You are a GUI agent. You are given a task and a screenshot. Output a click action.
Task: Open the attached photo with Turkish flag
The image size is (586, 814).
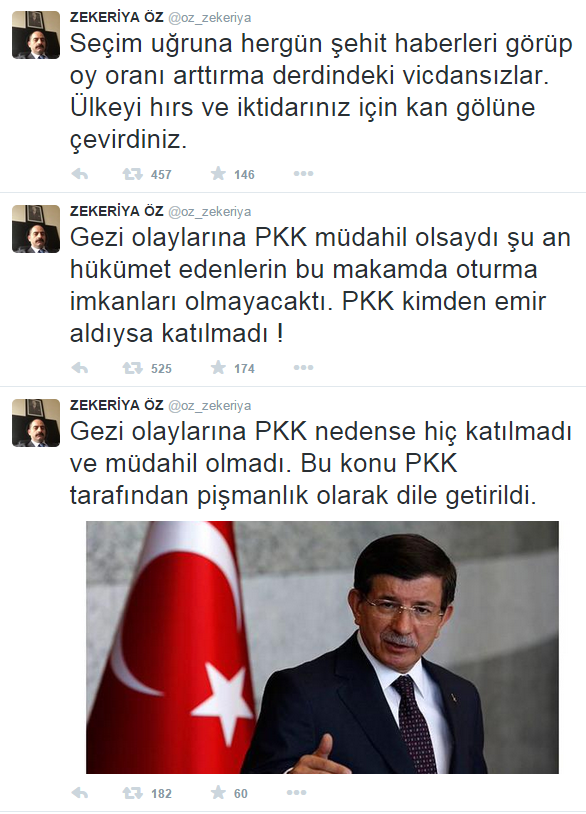[x=322, y=647]
